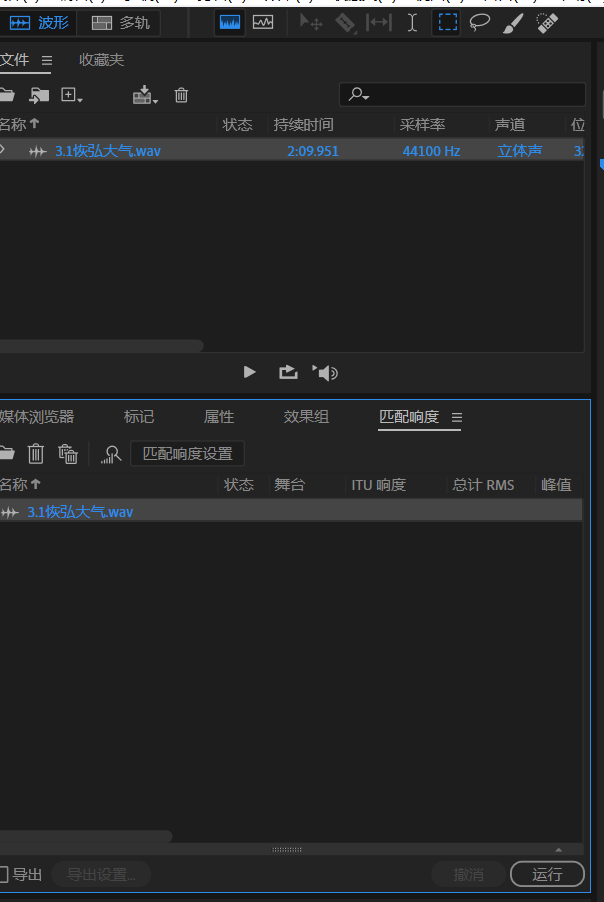Open Insert into Multitrack dropdown
The image size is (604, 902).
click(x=145, y=95)
